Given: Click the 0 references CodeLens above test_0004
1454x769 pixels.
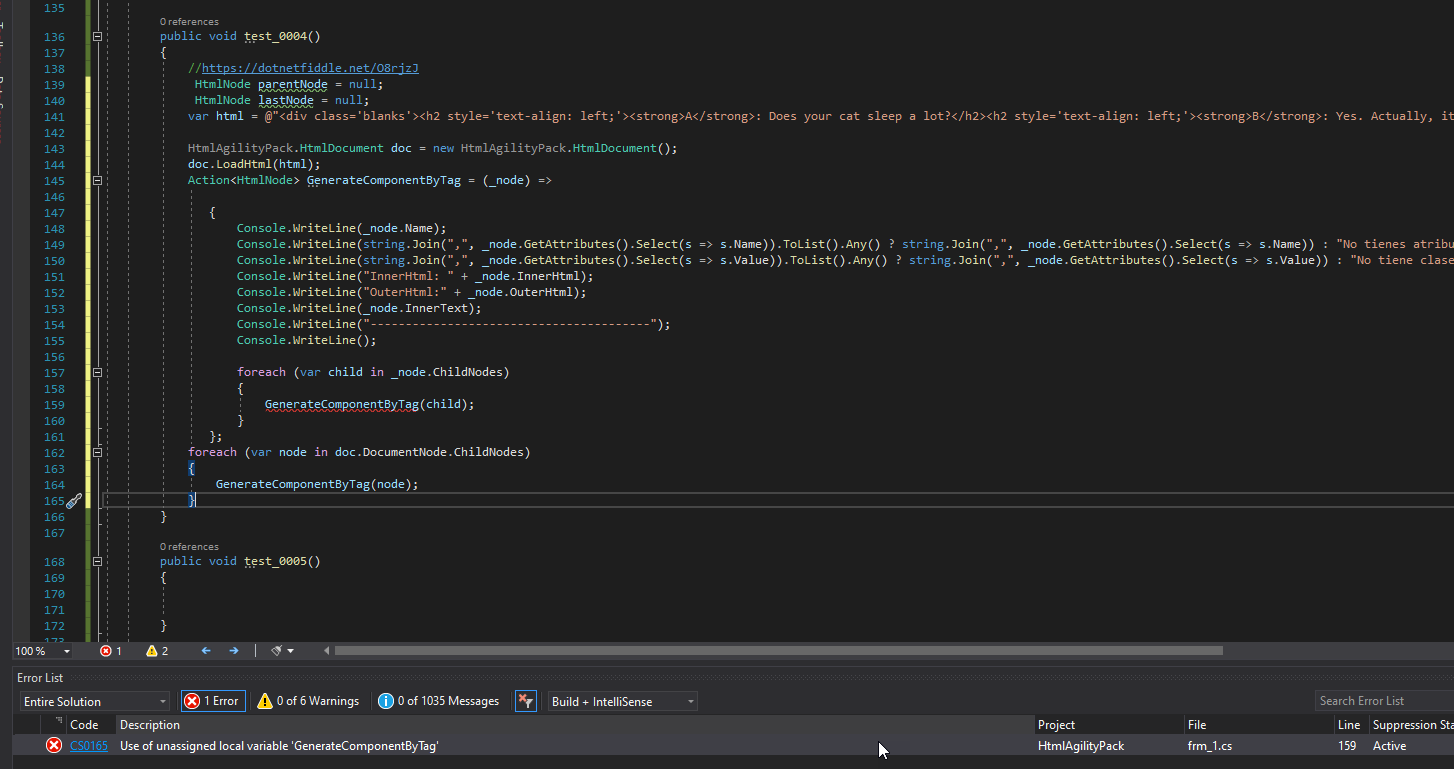Looking at the screenshot, I should (x=189, y=21).
